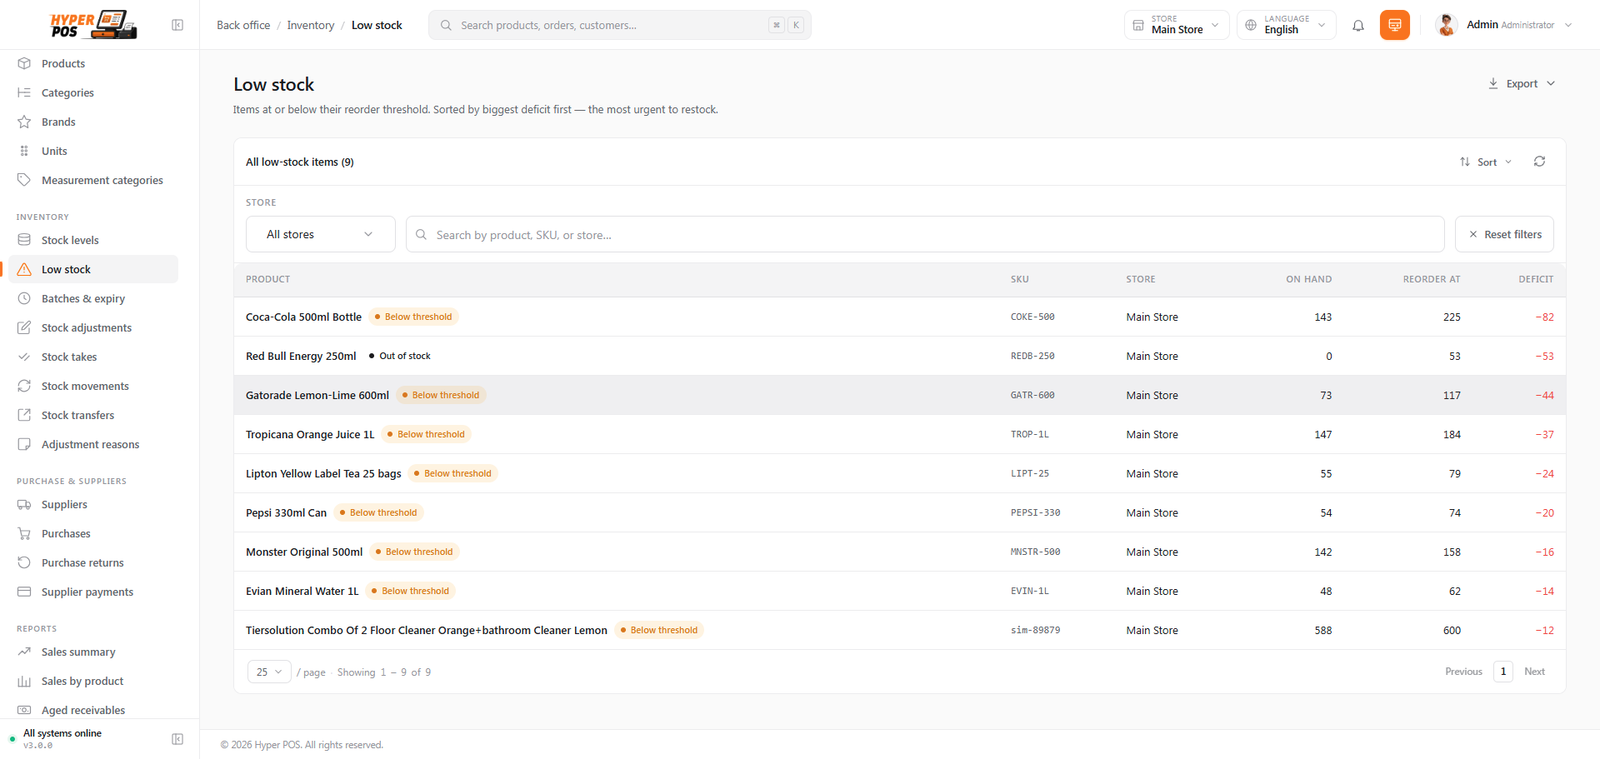
Task: Click the refresh icon in low-stock table header
Action: tap(1539, 162)
